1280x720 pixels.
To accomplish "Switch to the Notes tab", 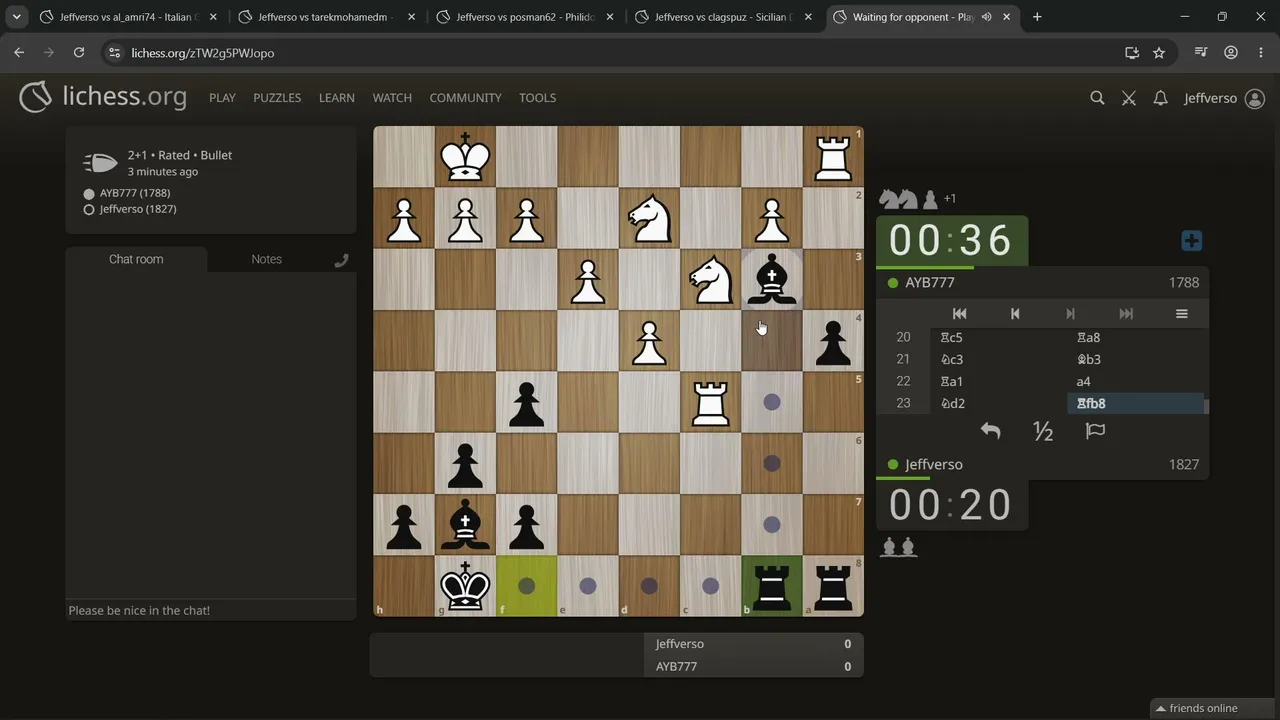I will [x=266, y=259].
